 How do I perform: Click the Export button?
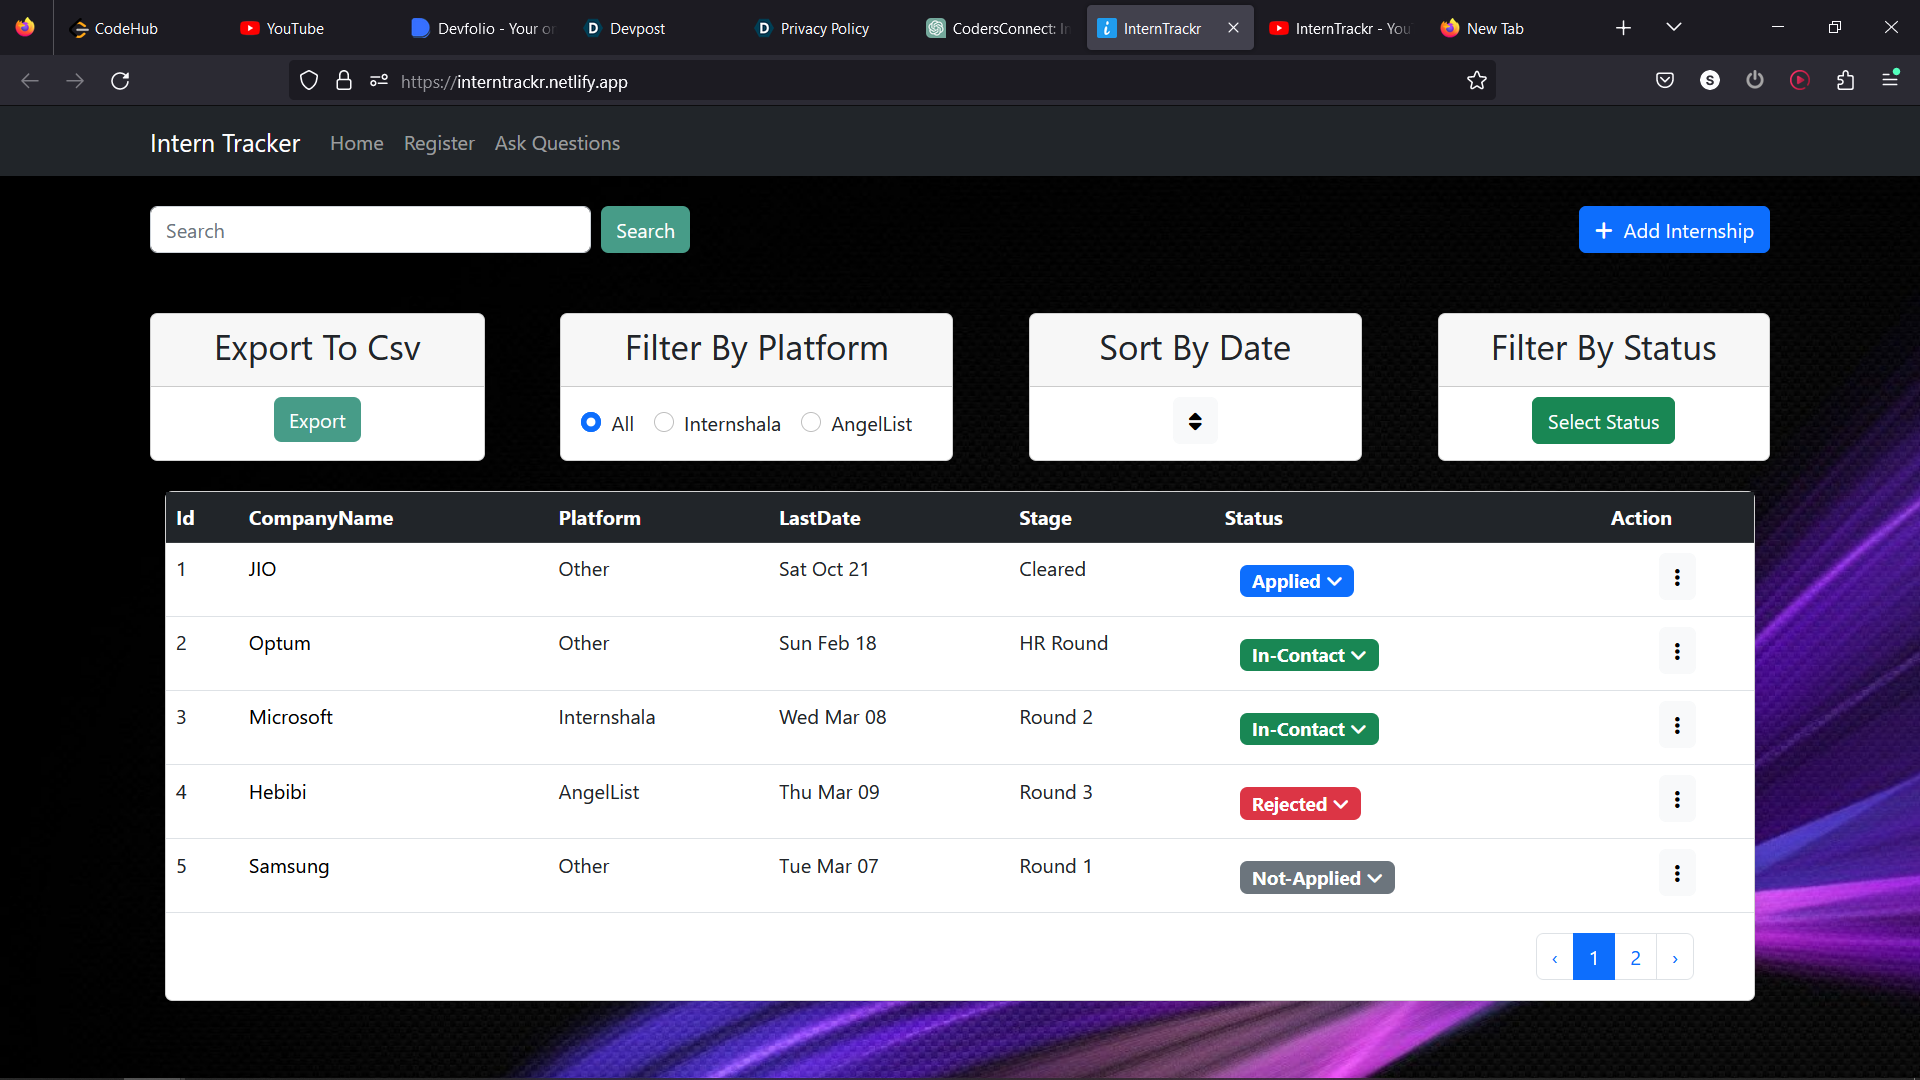coord(317,421)
